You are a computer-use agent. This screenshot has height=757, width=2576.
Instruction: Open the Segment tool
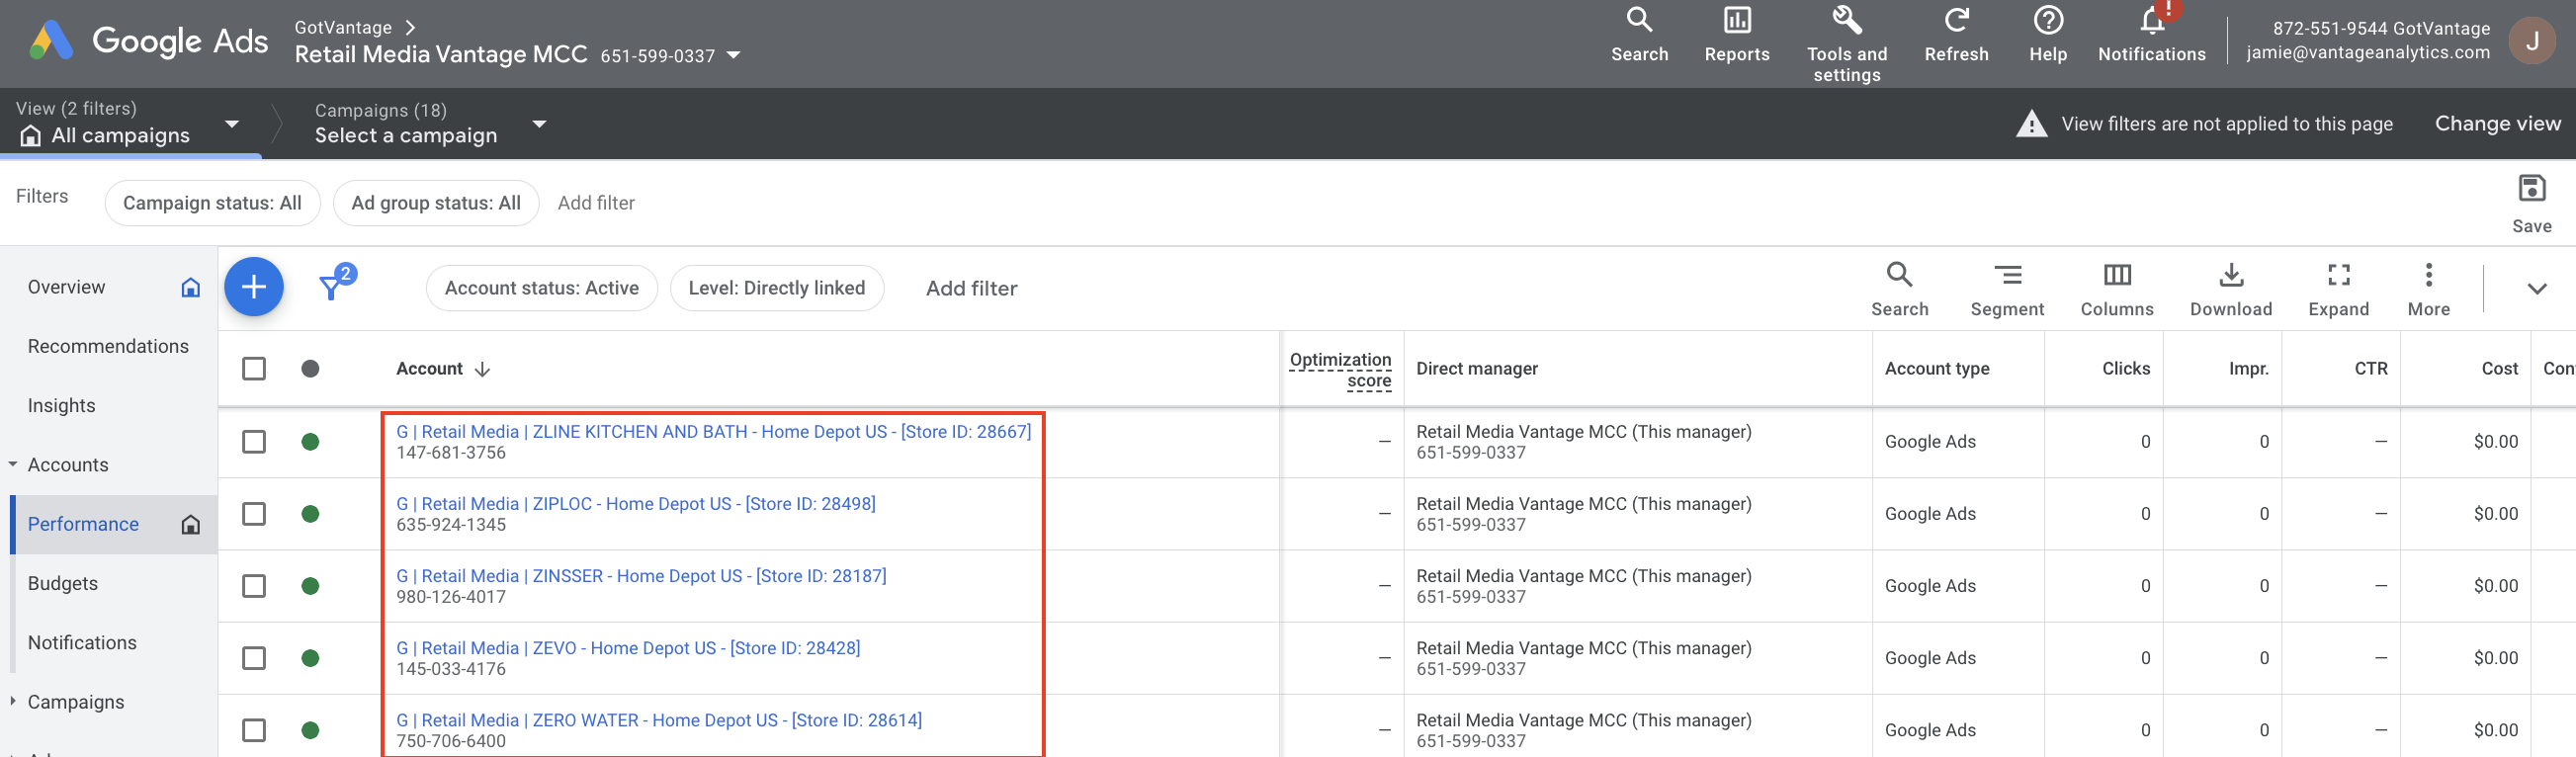coord(2006,289)
